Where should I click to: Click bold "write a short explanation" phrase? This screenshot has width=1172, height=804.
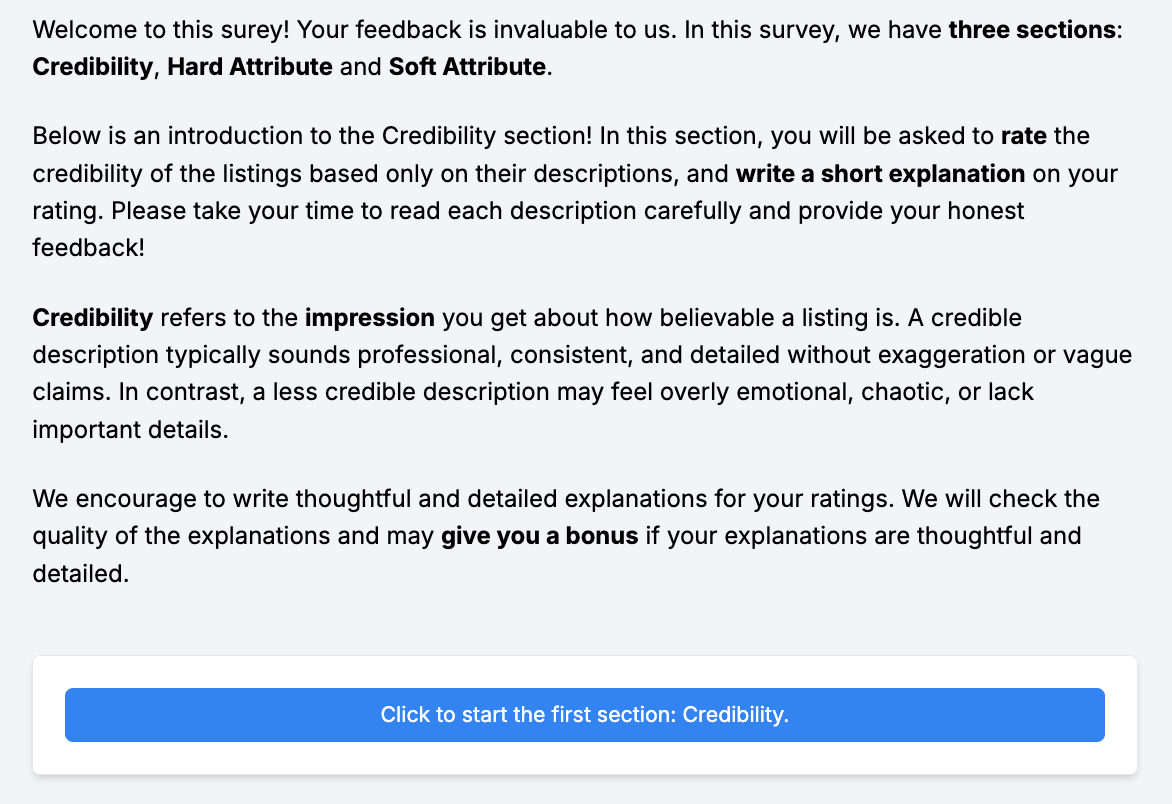click(880, 173)
